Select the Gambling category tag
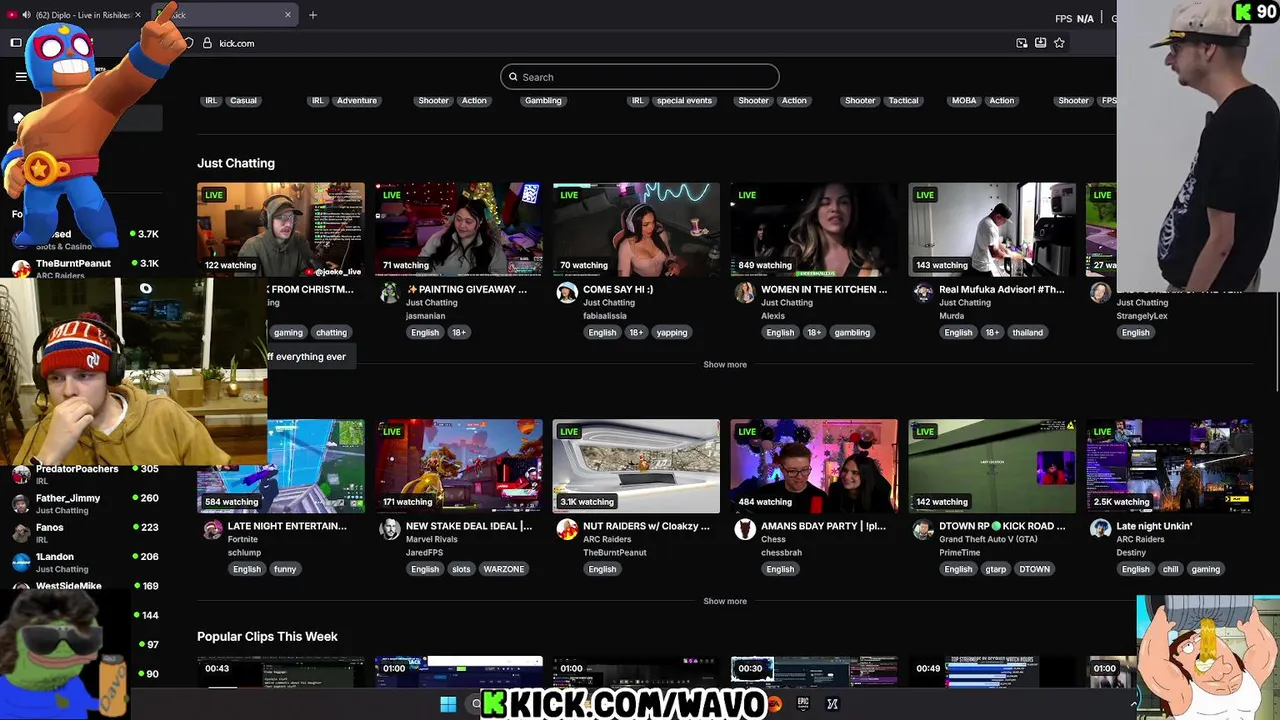 pyautogui.click(x=543, y=100)
